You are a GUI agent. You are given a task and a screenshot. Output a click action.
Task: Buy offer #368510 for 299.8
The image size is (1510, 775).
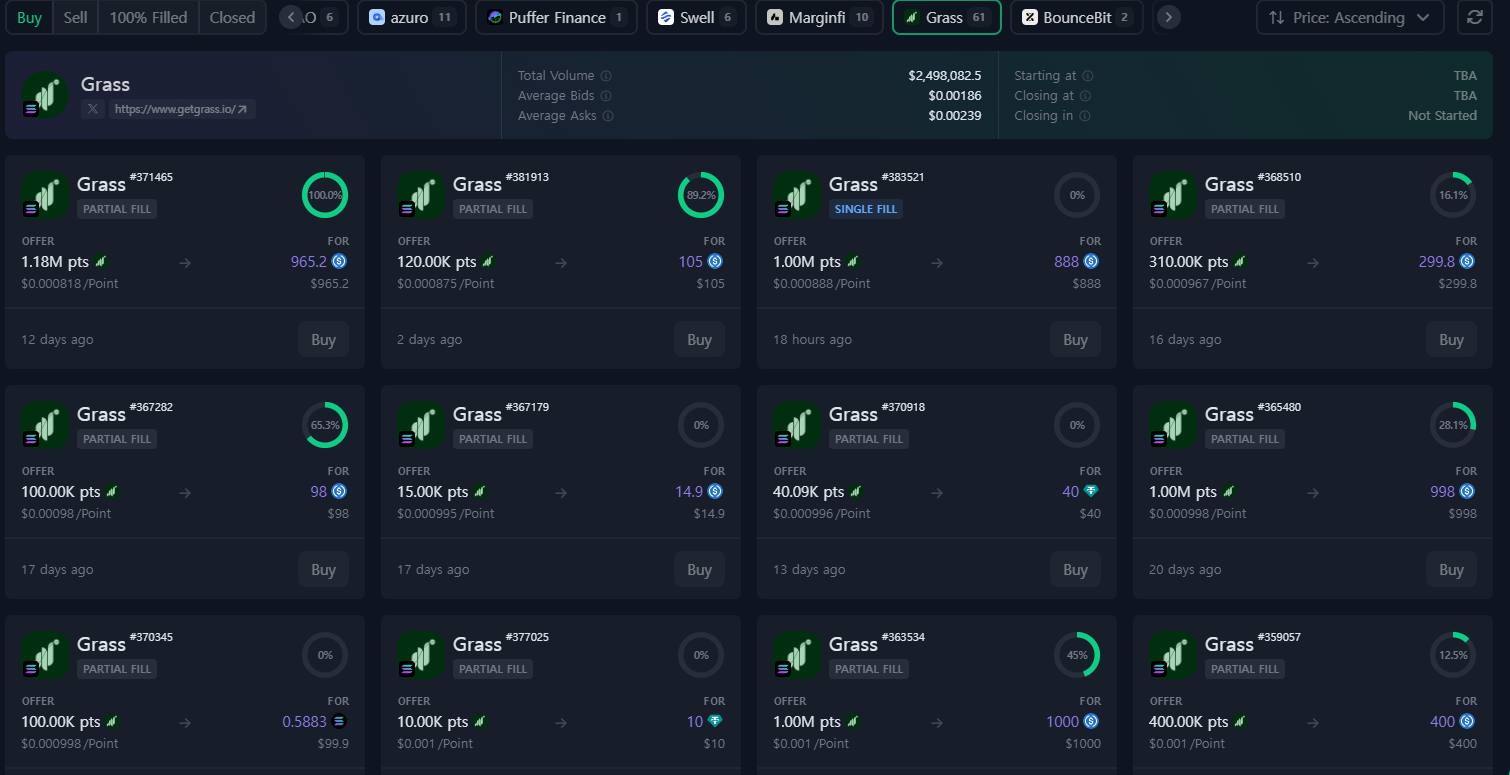[1451, 340]
